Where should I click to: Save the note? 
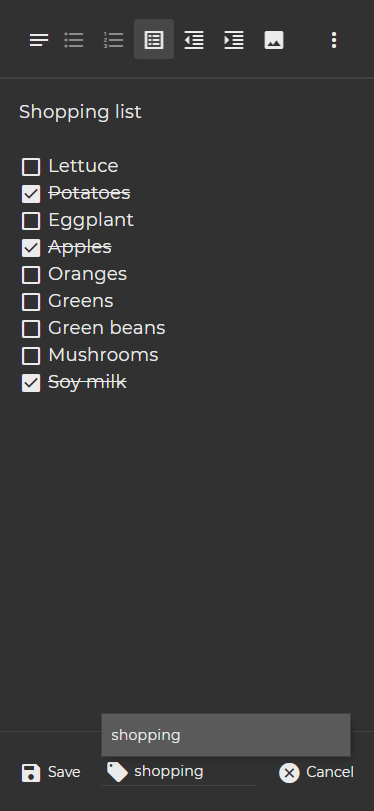click(x=51, y=772)
